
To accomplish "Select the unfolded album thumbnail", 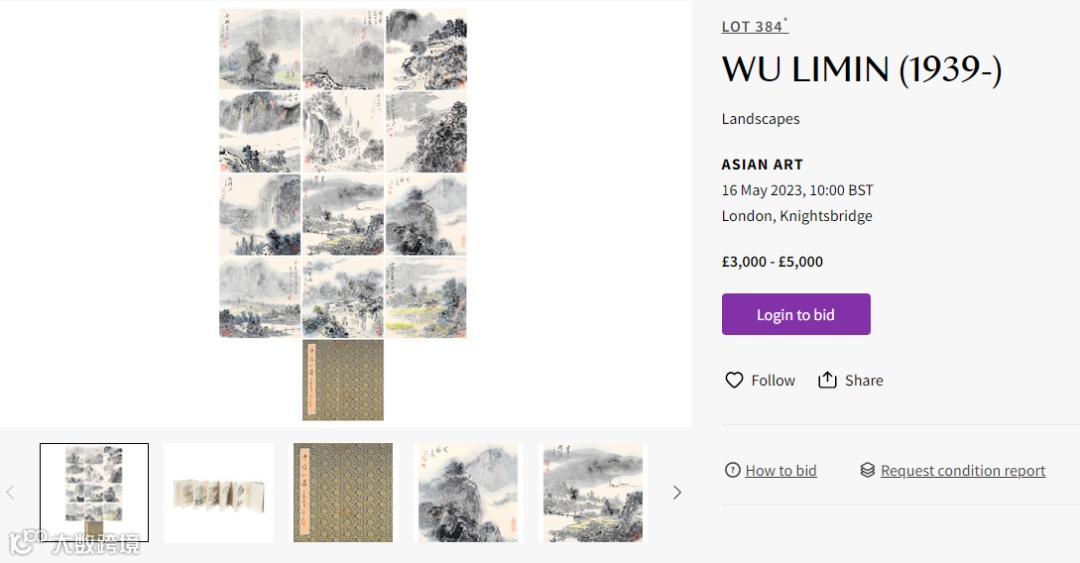I will coord(218,492).
